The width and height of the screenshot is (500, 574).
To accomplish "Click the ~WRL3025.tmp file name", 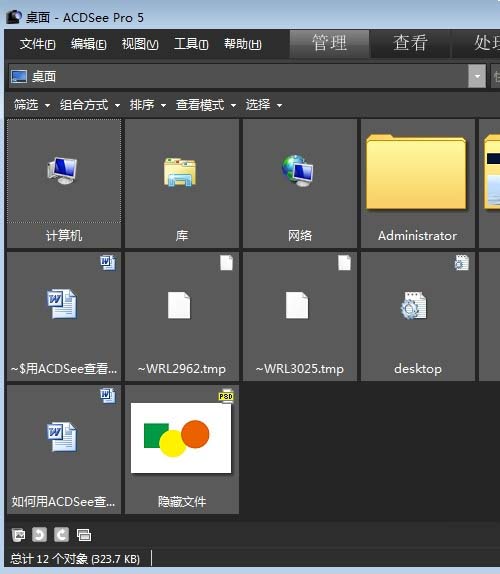I will tap(300, 369).
